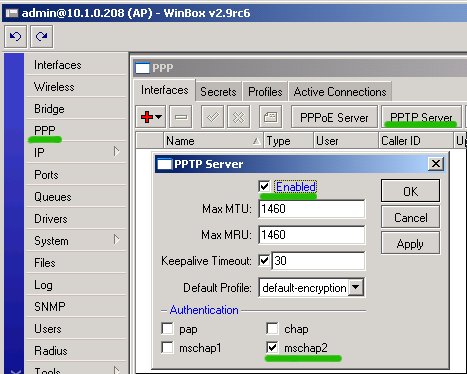Click the OK button
Viewport: 467px width, 374px height.
[410, 191]
